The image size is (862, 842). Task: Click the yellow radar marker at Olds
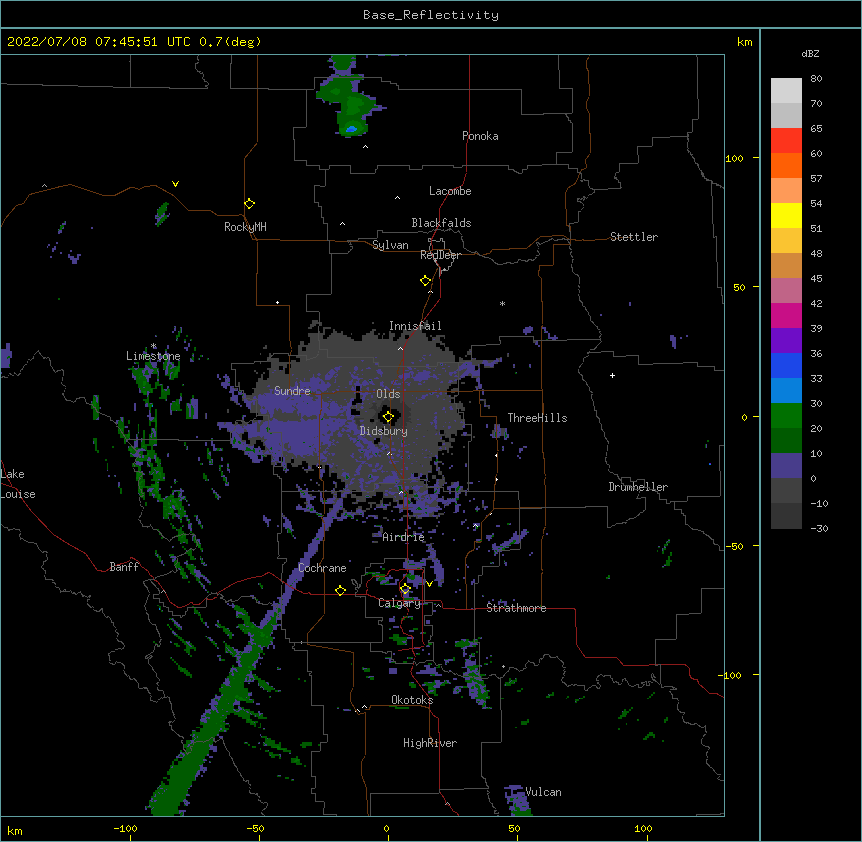(388, 417)
